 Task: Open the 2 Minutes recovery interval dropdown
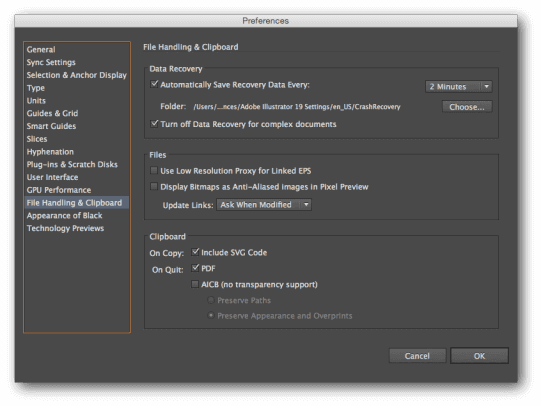[x=459, y=87]
